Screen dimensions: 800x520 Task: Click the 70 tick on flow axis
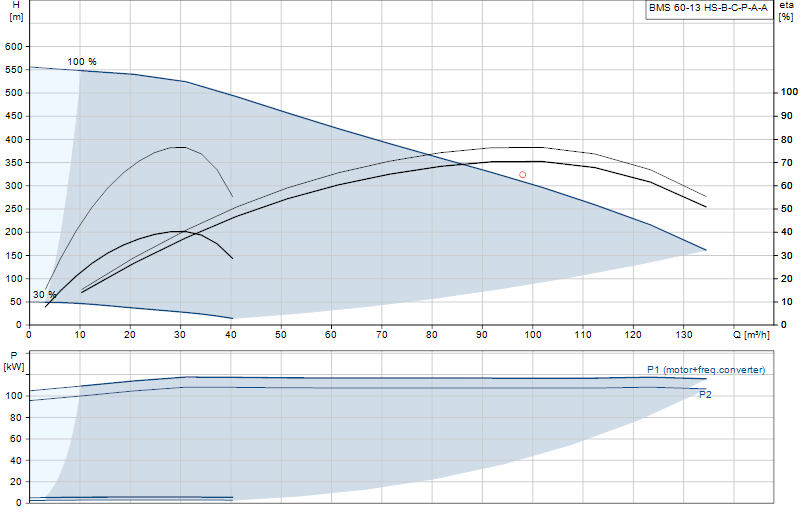click(x=382, y=335)
